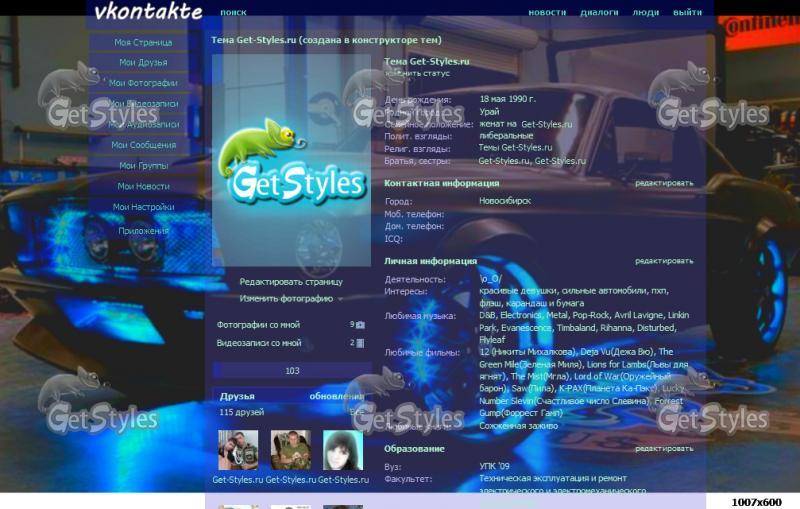Open the Друзья section header
Viewport: 800px width, 509px height.
[x=237, y=396]
